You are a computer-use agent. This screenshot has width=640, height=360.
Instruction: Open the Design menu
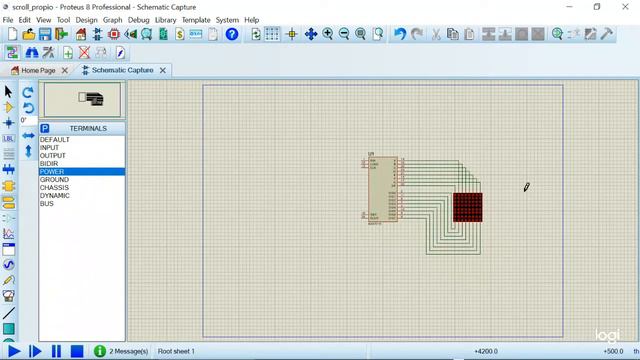87,20
